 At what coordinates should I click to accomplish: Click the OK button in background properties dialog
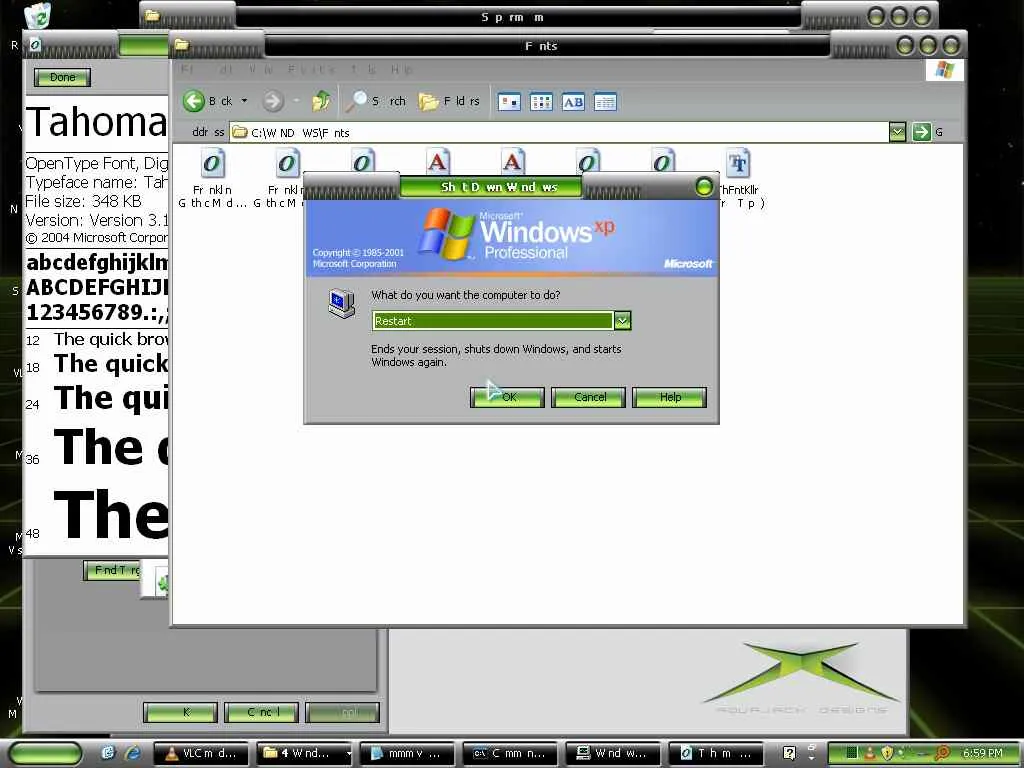click(180, 712)
